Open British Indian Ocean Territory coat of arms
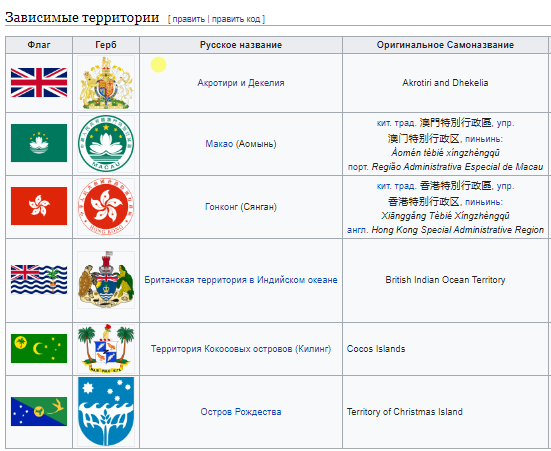Viewport: 551px width, 451px height. pos(106,280)
